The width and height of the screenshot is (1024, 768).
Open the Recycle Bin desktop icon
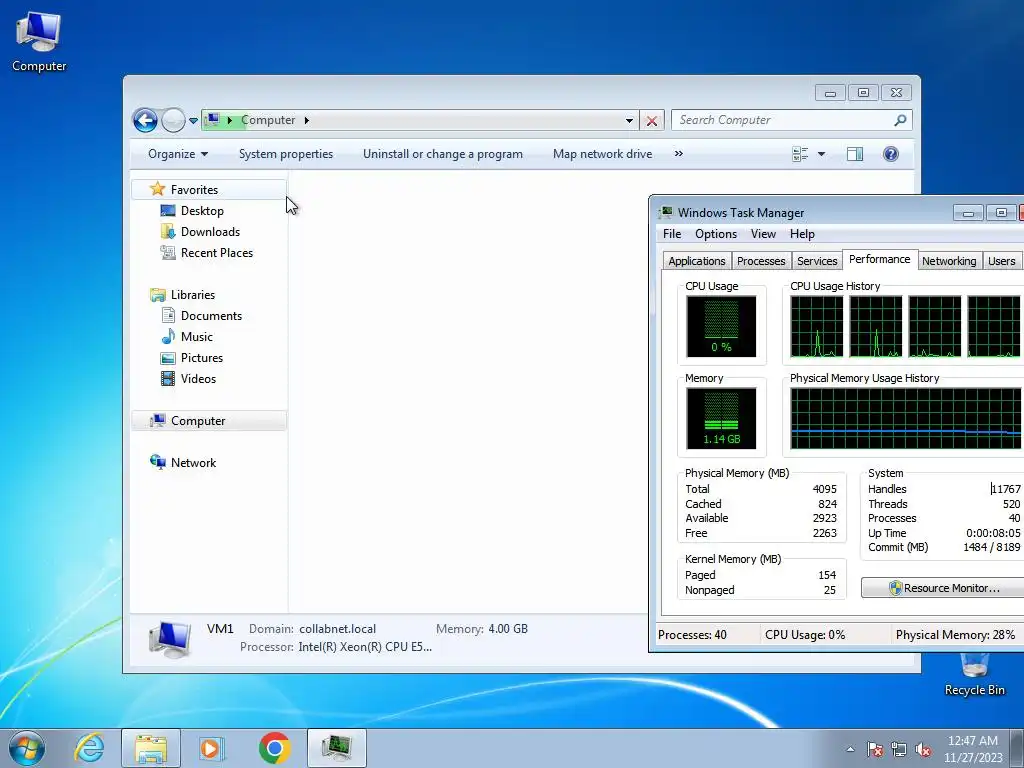coord(974,675)
